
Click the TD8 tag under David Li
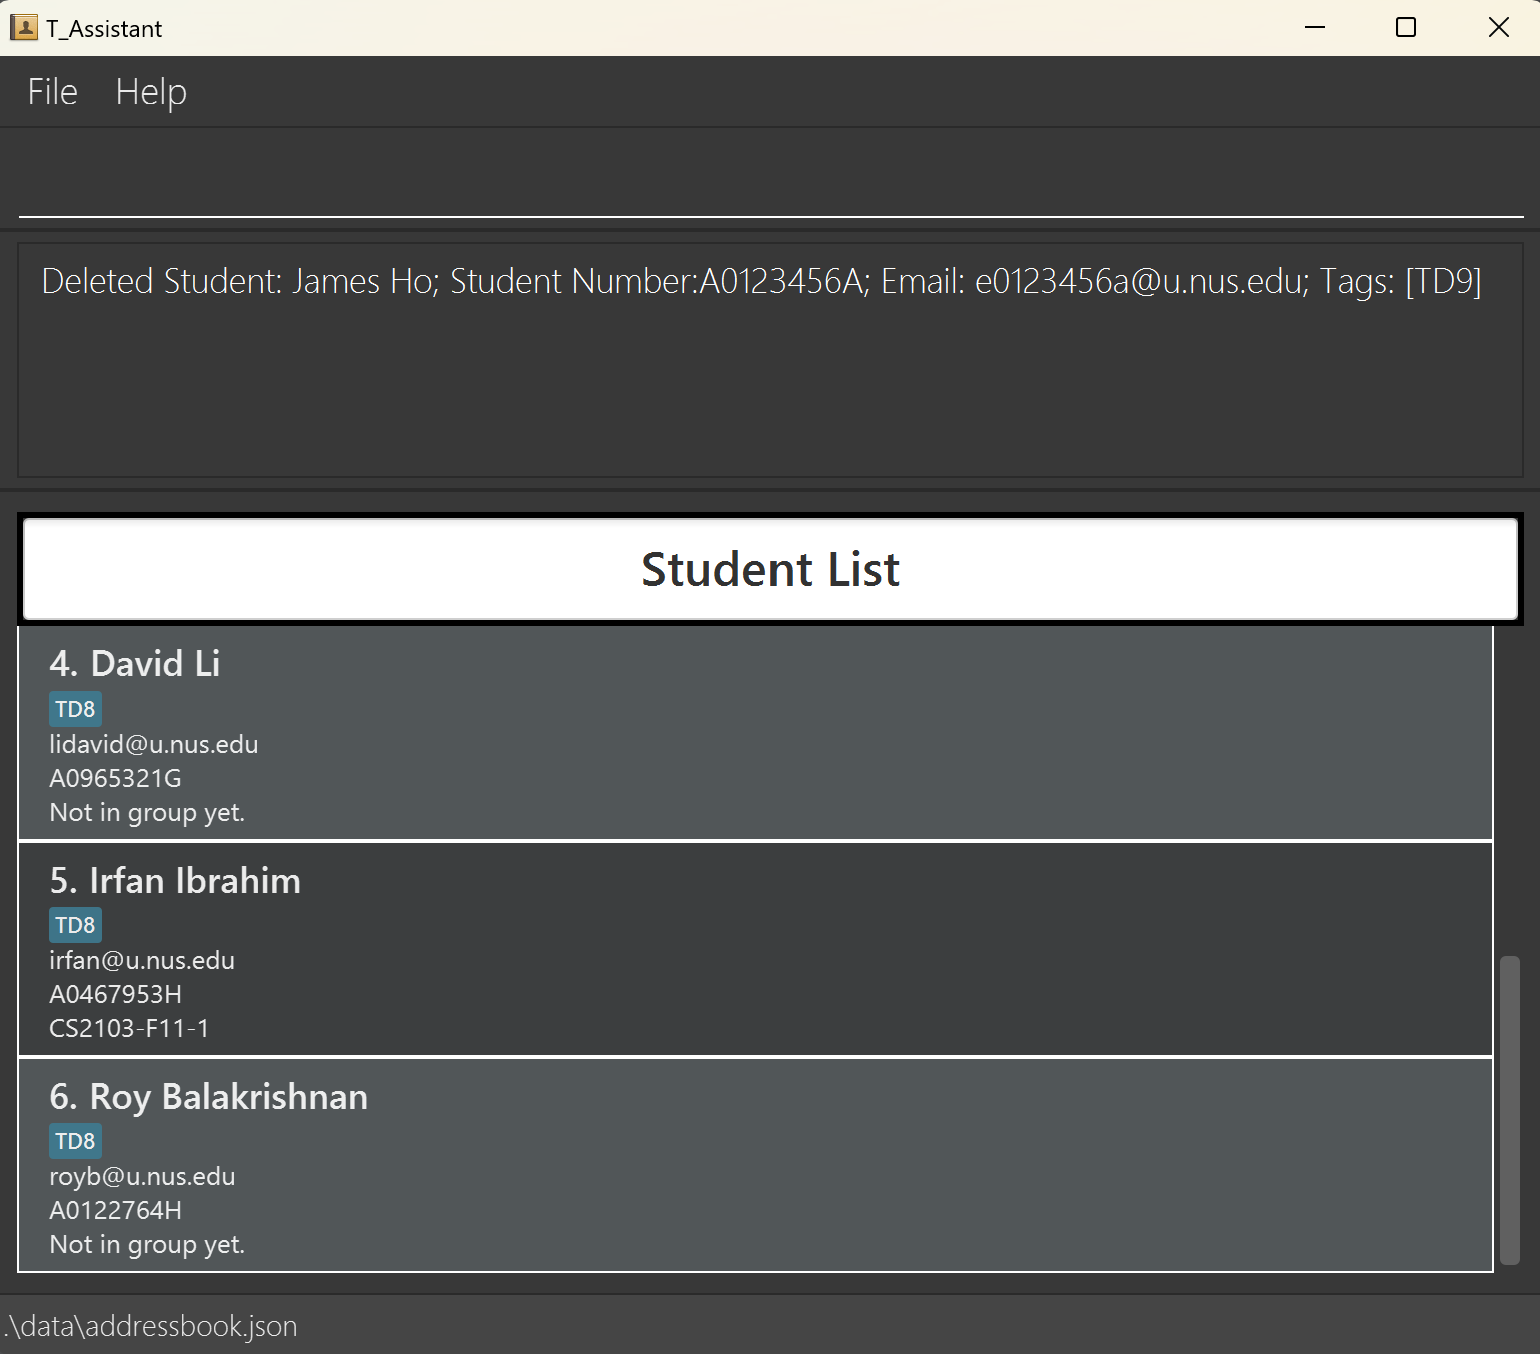click(x=75, y=709)
